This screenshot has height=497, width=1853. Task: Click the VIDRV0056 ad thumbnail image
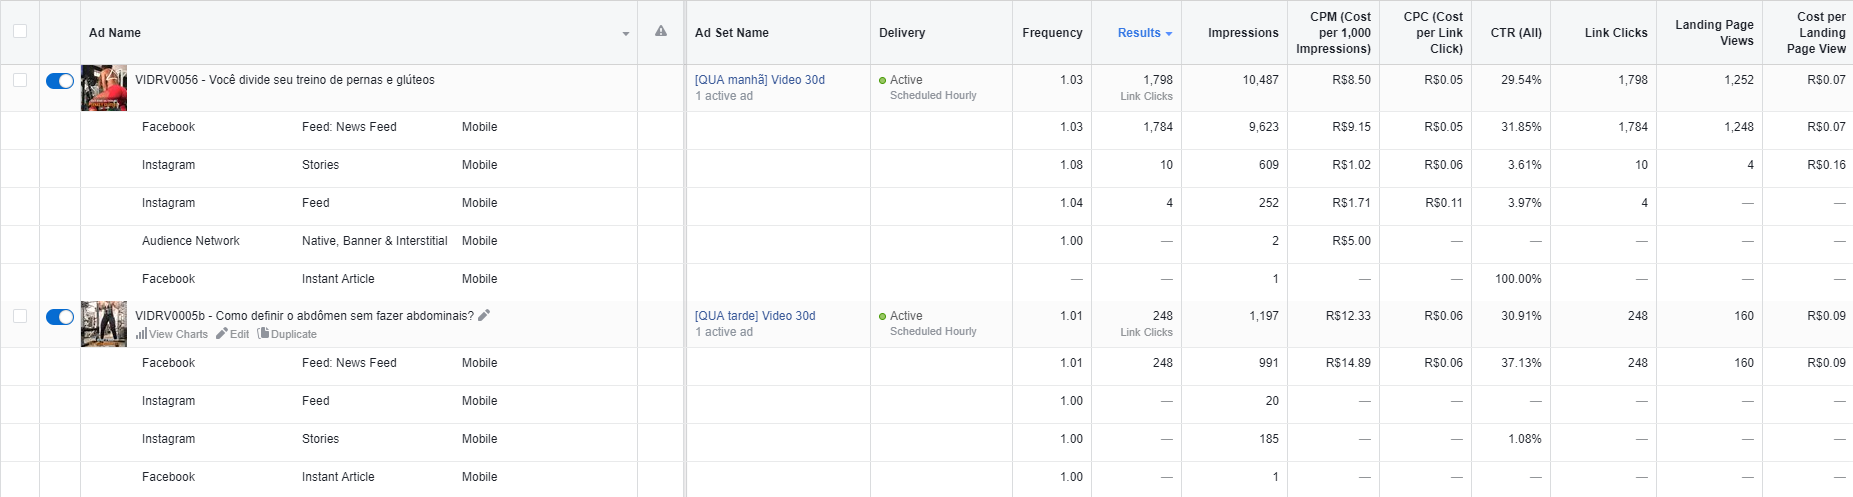click(x=104, y=88)
